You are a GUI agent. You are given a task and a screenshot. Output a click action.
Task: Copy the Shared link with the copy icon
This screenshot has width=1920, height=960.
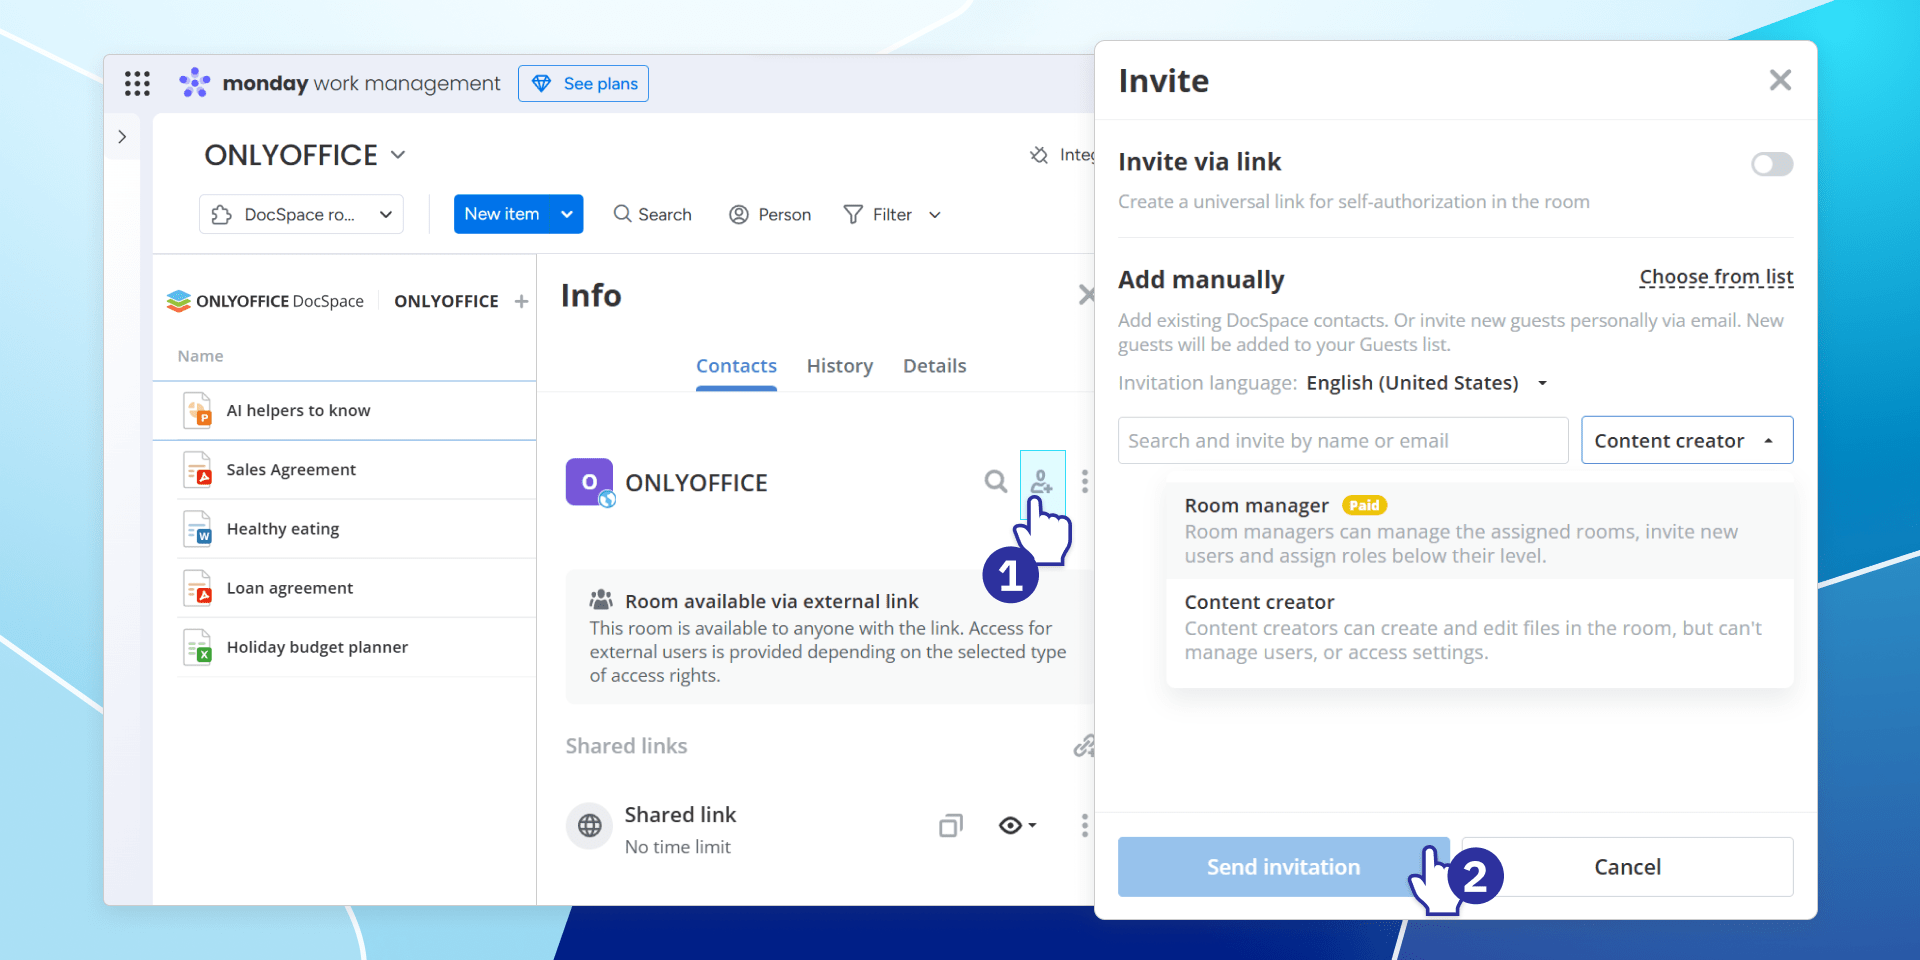[x=951, y=826]
